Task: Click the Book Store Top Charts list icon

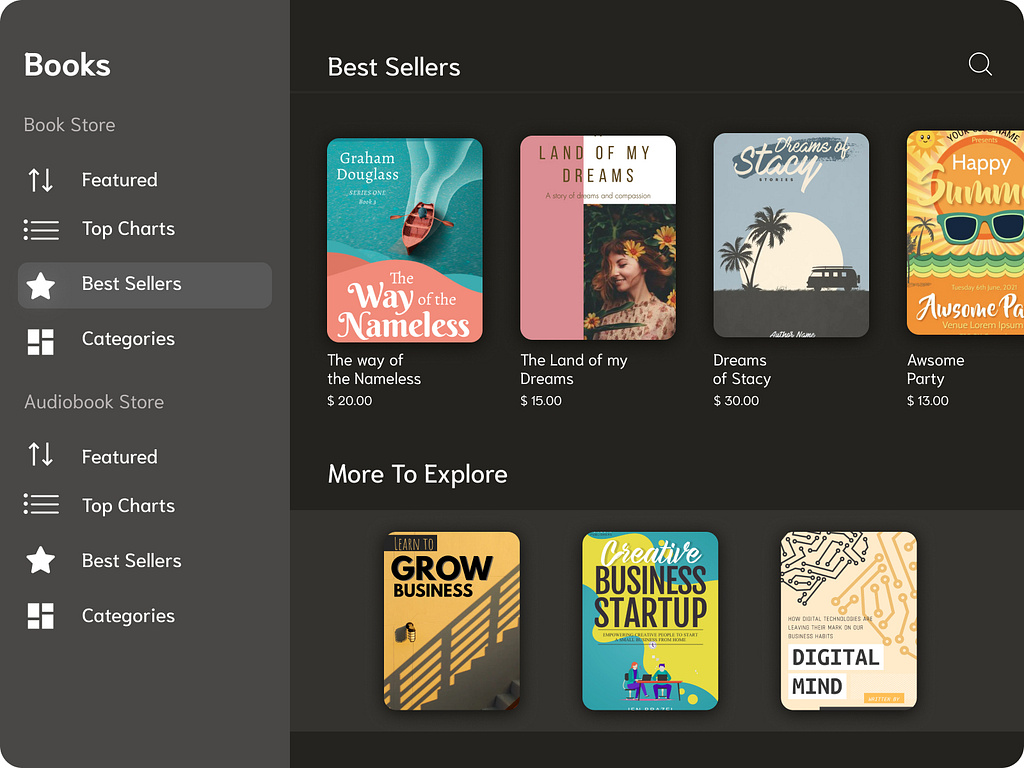Action: pos(41,229)
